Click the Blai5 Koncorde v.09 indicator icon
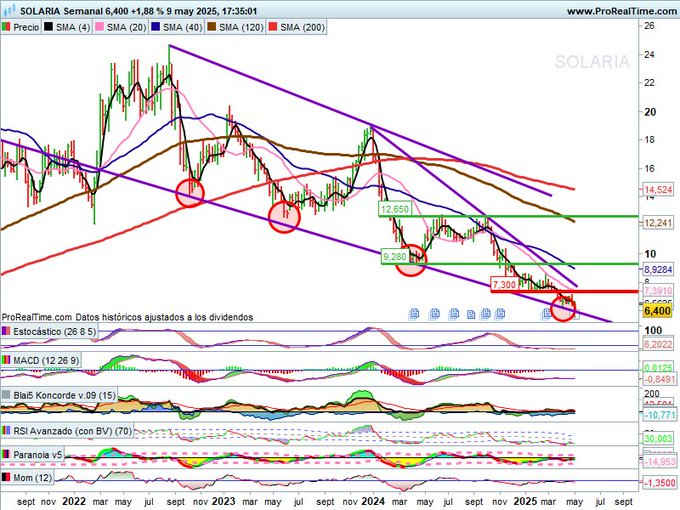Viewport: 680px width, 510px height. (6, 396)
